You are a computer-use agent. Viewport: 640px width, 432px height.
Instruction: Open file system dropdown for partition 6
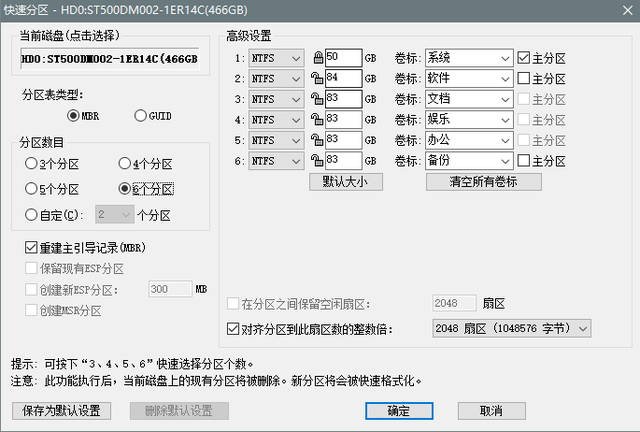(x=276, y=161)
